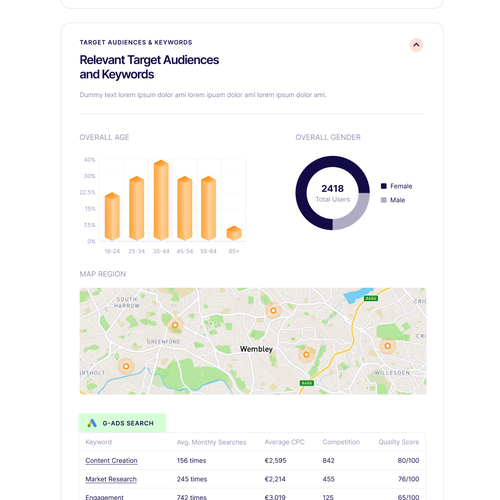Viewport: 500px width, 500px height.
Task: Click the 65+ age bar
Action: click(x=234, y=233)
